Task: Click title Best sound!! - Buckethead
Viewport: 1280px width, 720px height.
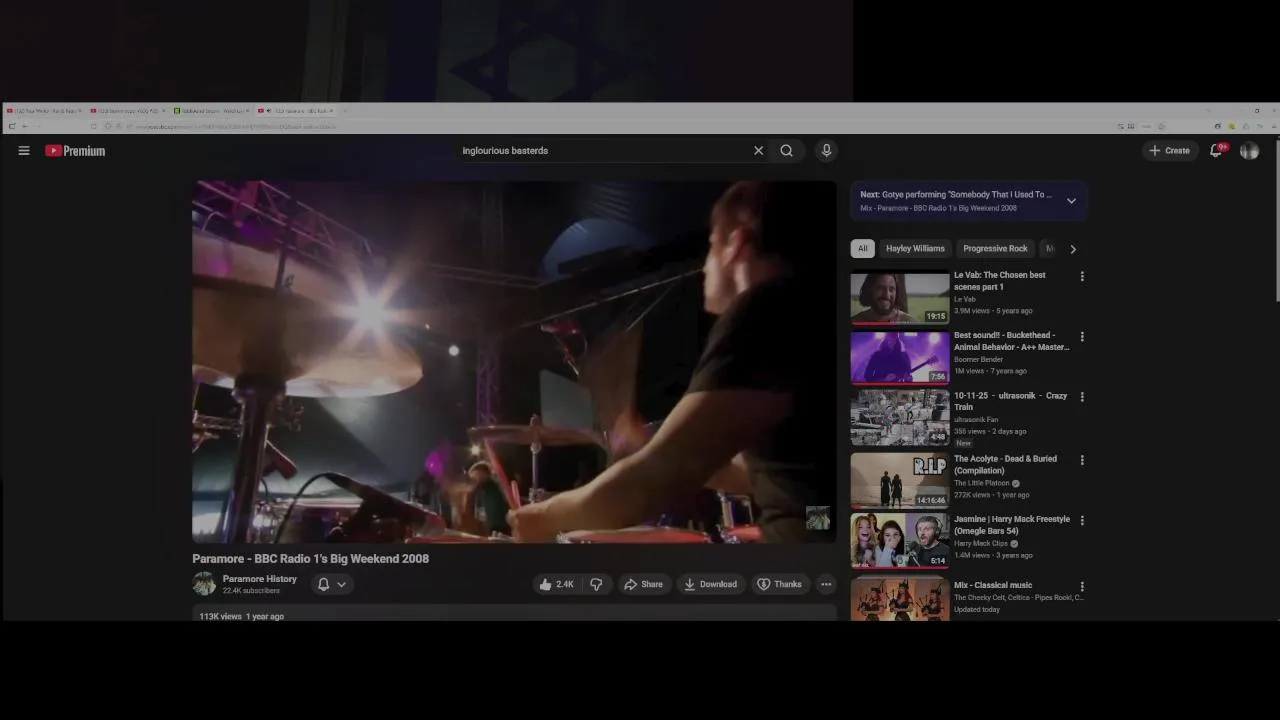Action: pyautogui.click(x=1011, y=341)
